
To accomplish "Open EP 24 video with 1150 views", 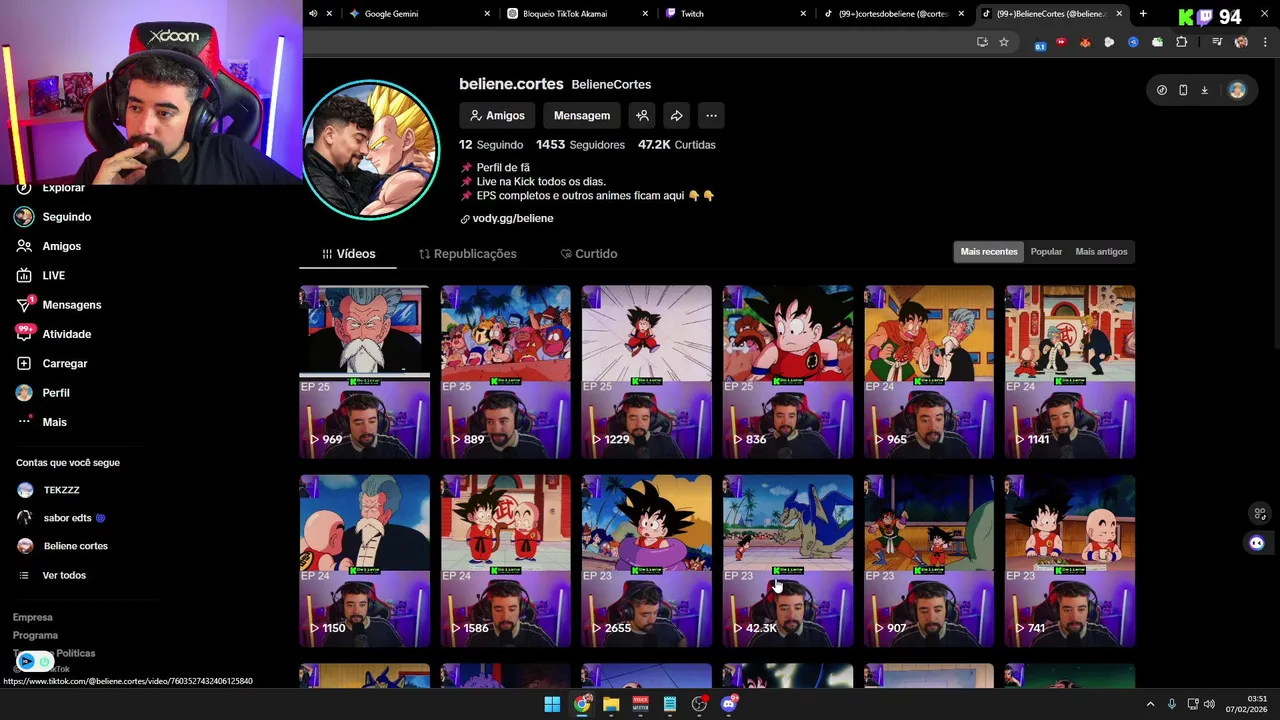I will (x=365, y=561).
